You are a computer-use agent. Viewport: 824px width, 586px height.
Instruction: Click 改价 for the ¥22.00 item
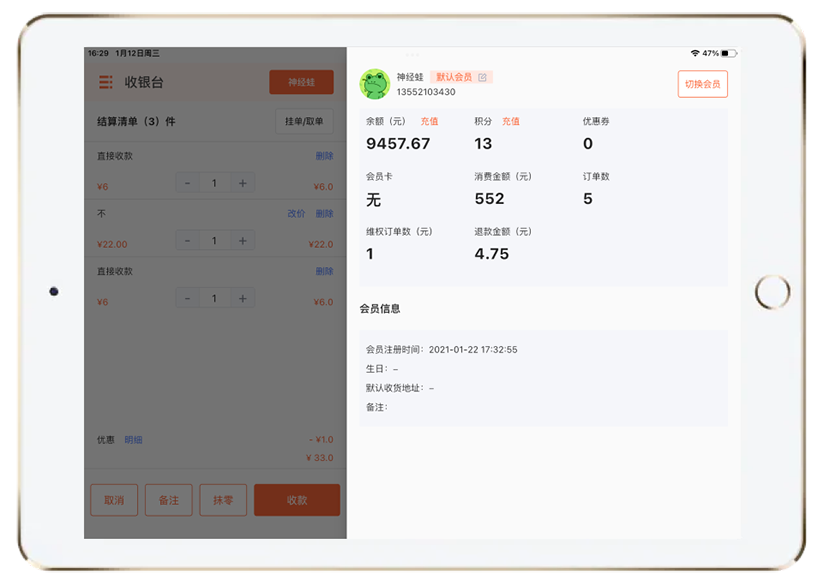296,214
